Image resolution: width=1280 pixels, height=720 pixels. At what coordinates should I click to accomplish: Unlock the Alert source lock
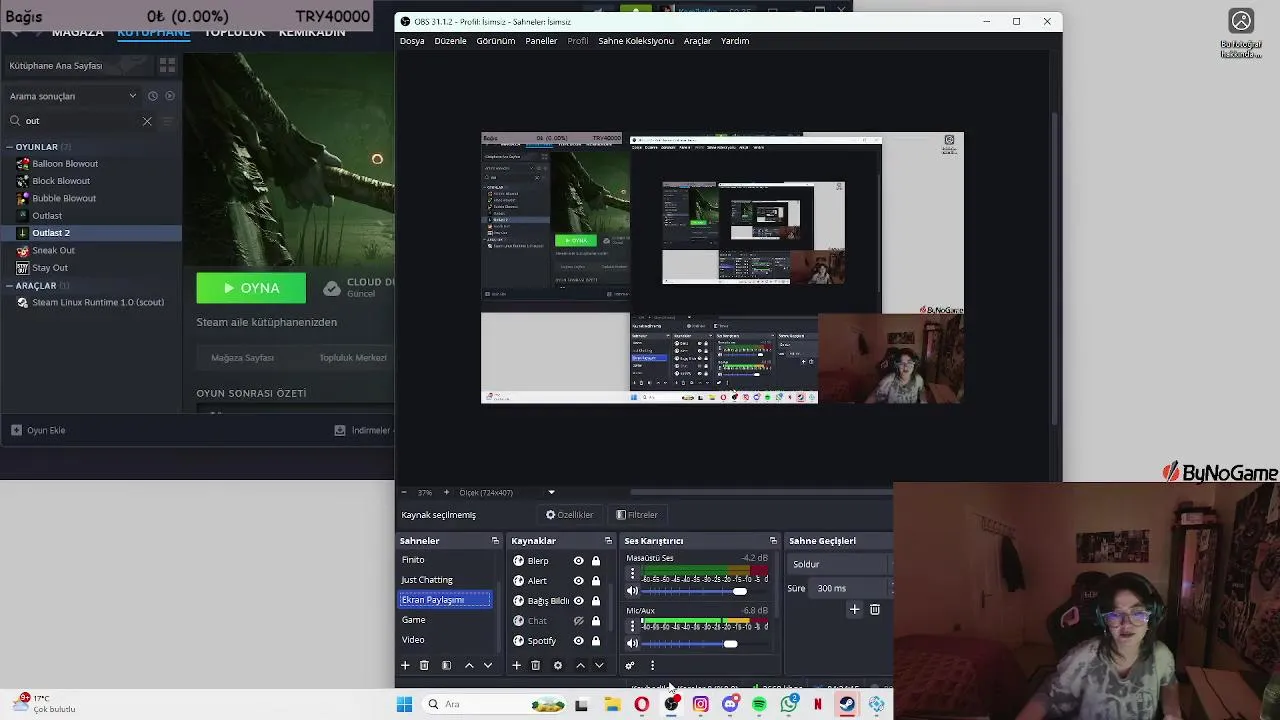596,581
